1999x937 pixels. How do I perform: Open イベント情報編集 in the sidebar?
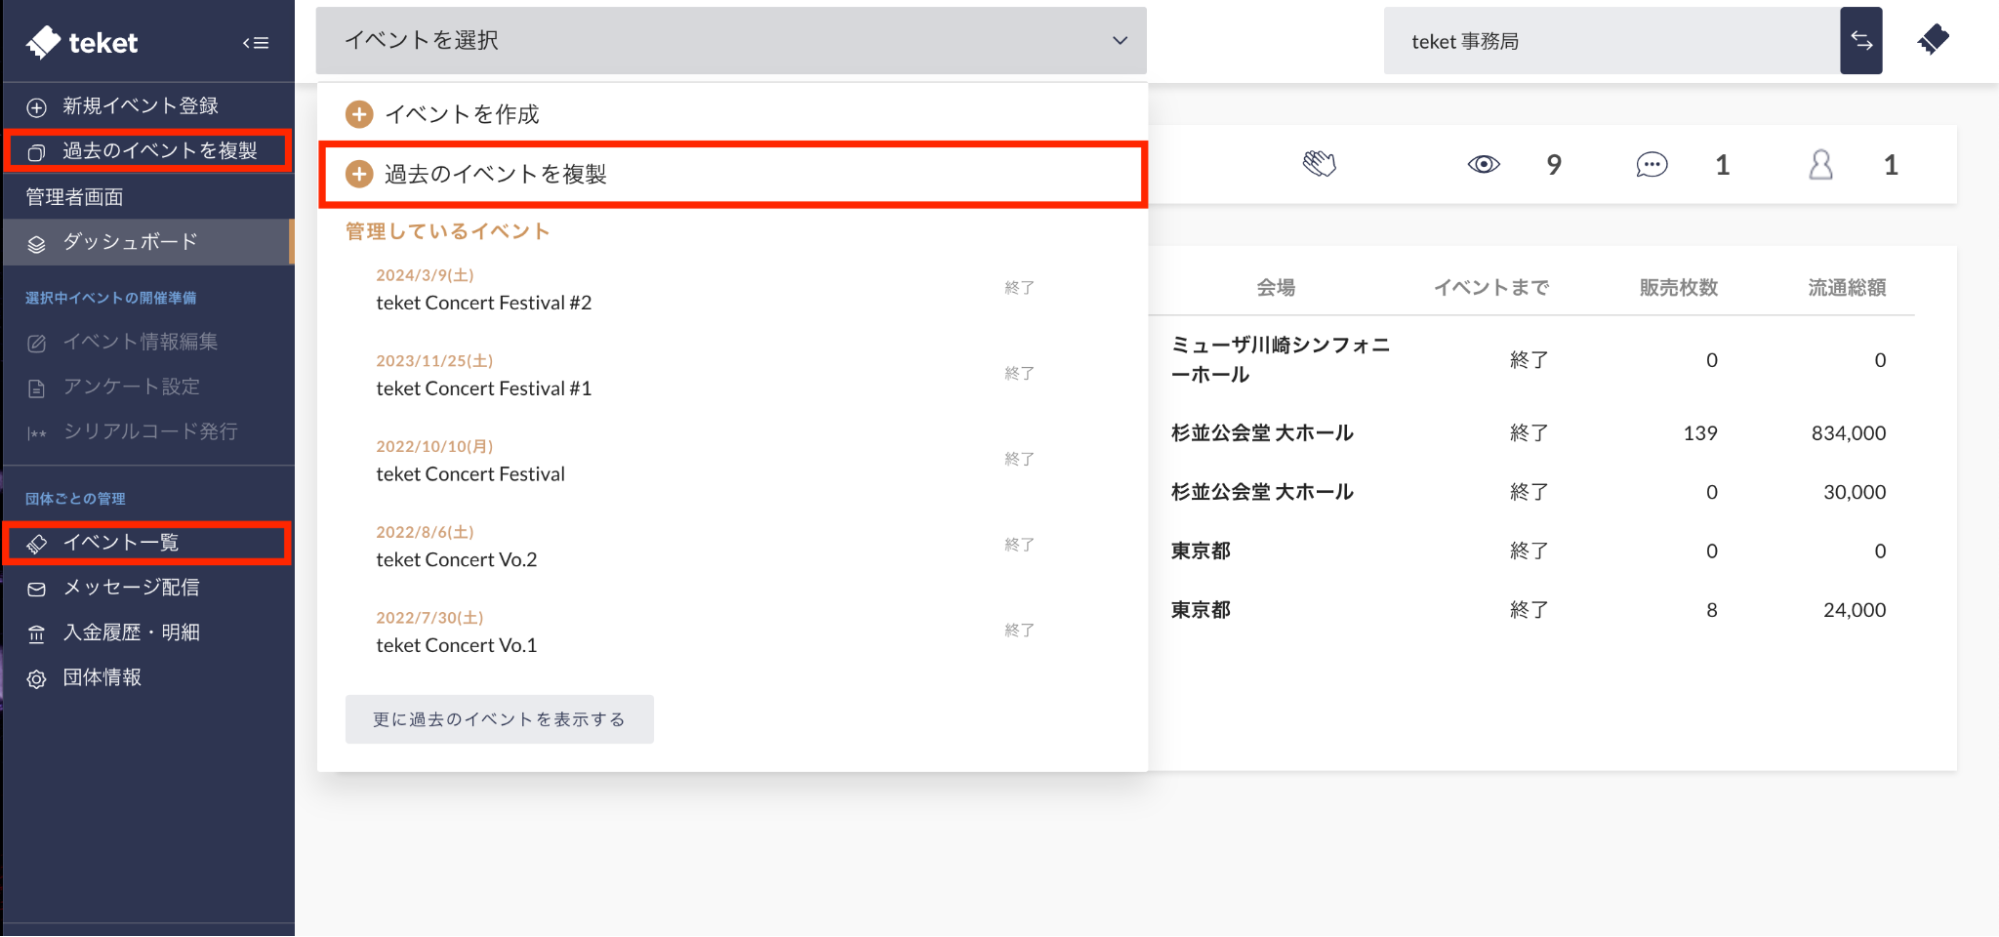point(148,342)
